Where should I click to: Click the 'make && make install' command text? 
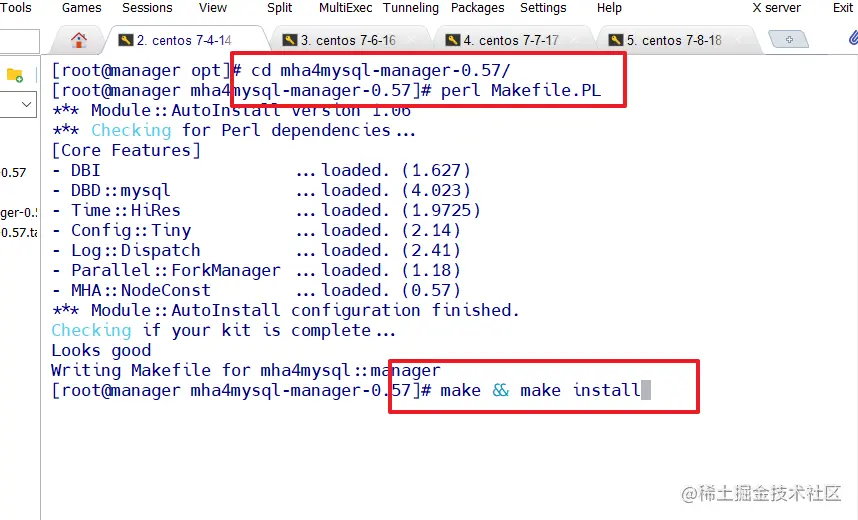pyautogui.click(x=541, y=390)
